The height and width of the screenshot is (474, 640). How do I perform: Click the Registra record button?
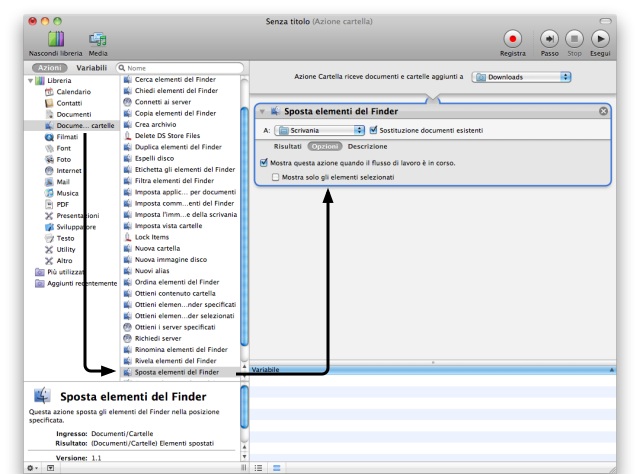point(513,39)
